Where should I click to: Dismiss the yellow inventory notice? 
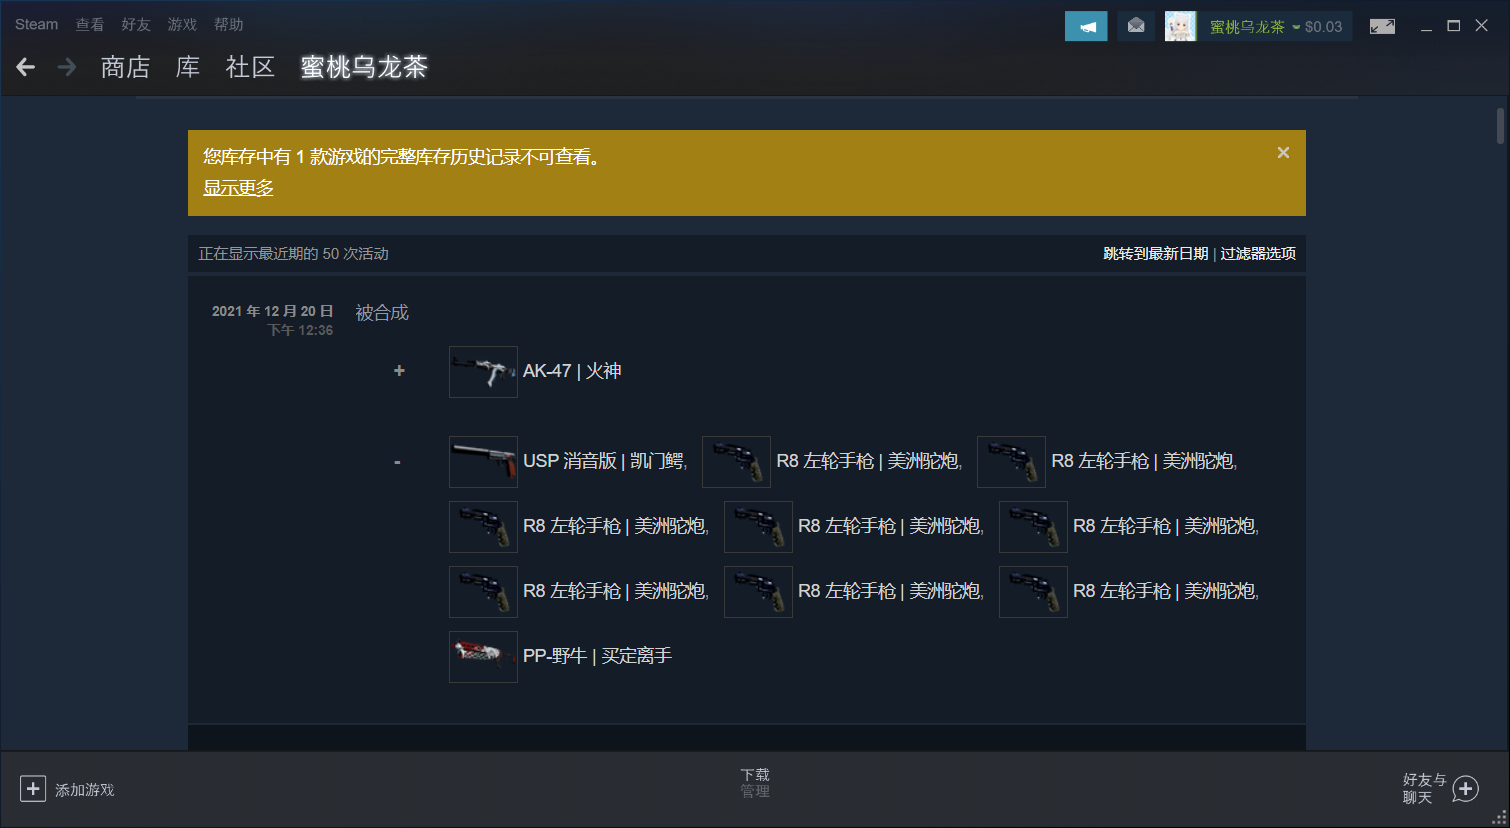(1283, 153)
